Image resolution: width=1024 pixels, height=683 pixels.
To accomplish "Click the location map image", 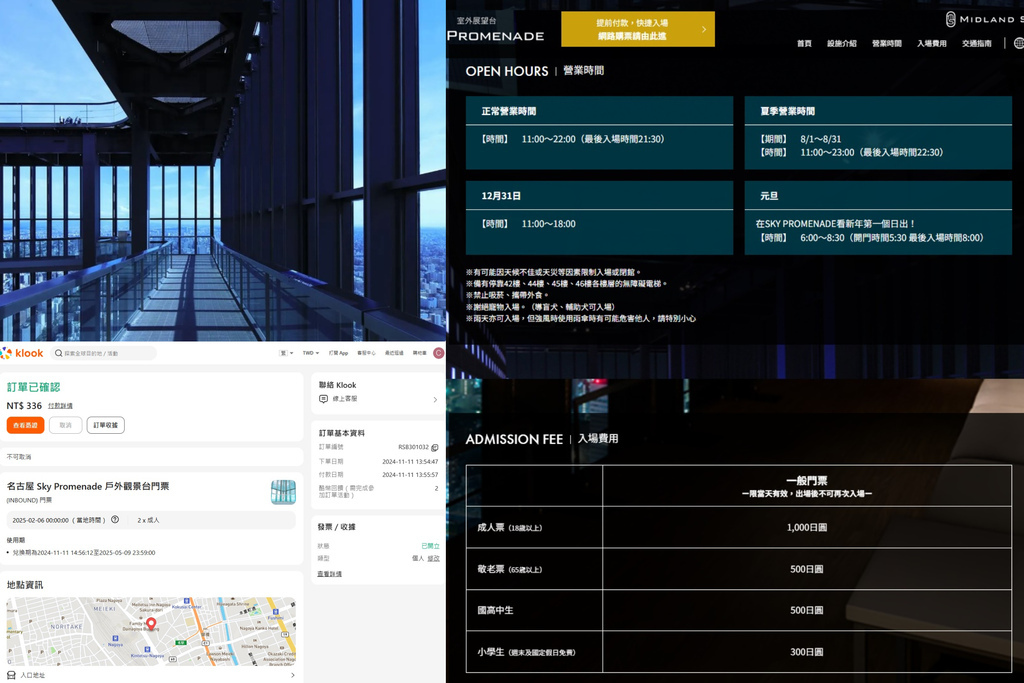I will (x=151, y=631).
